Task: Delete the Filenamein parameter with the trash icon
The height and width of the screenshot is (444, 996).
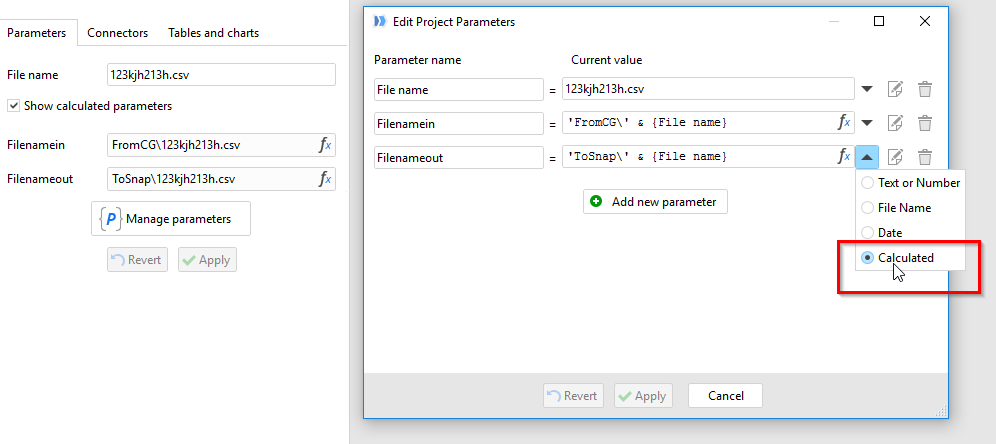Action: (925, 123)
